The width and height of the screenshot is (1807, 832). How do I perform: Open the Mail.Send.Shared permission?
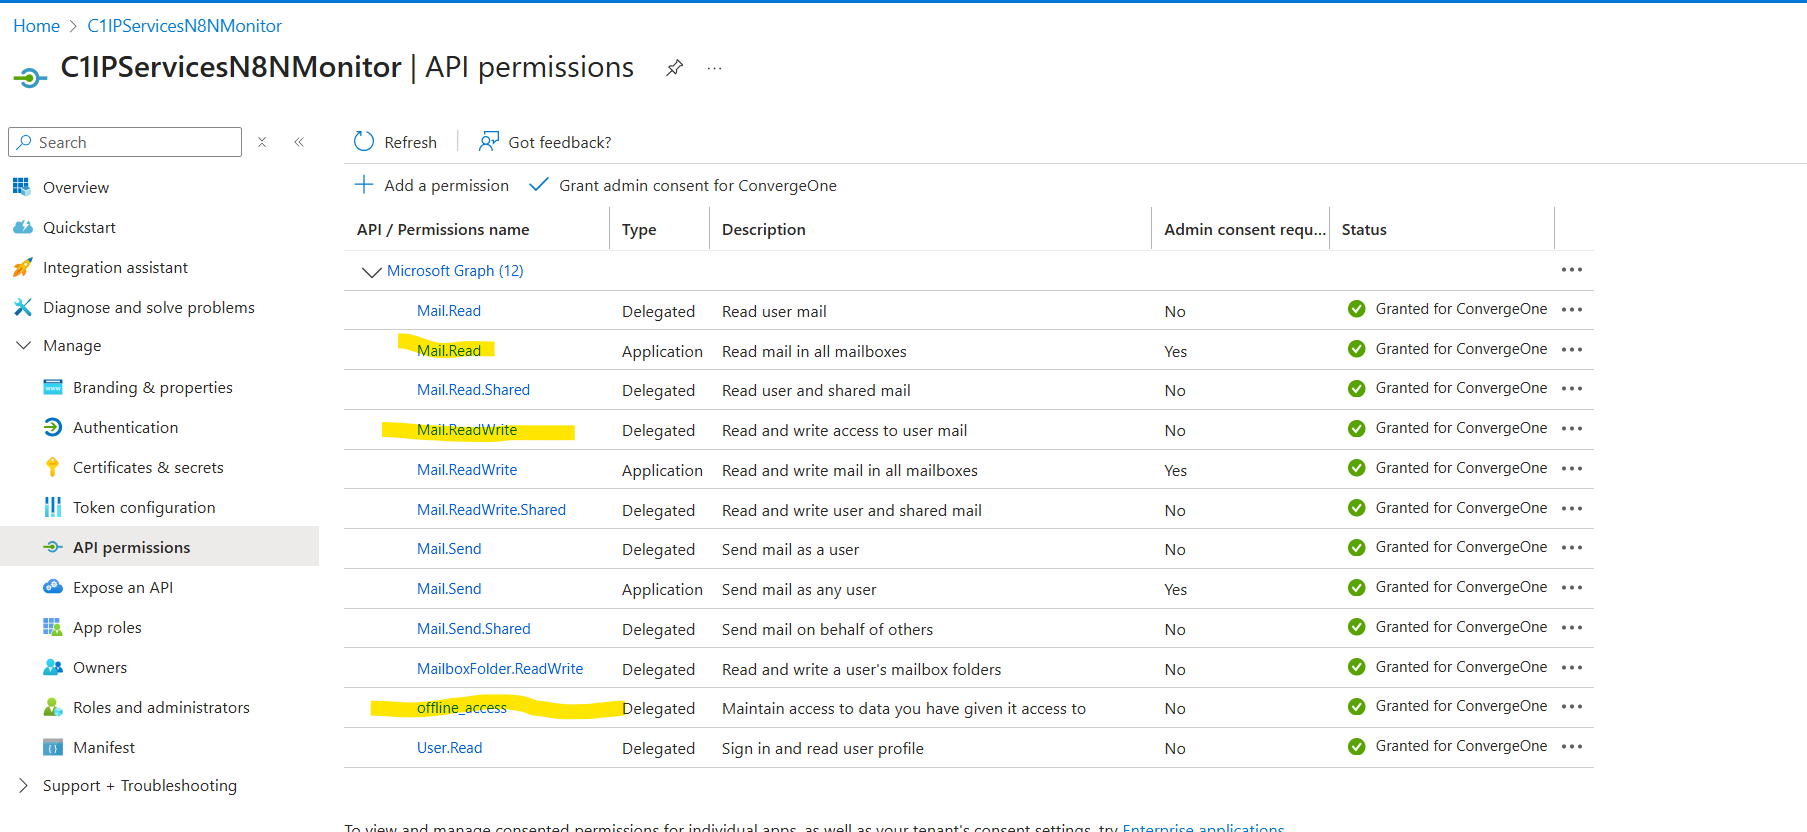(473, 628)
